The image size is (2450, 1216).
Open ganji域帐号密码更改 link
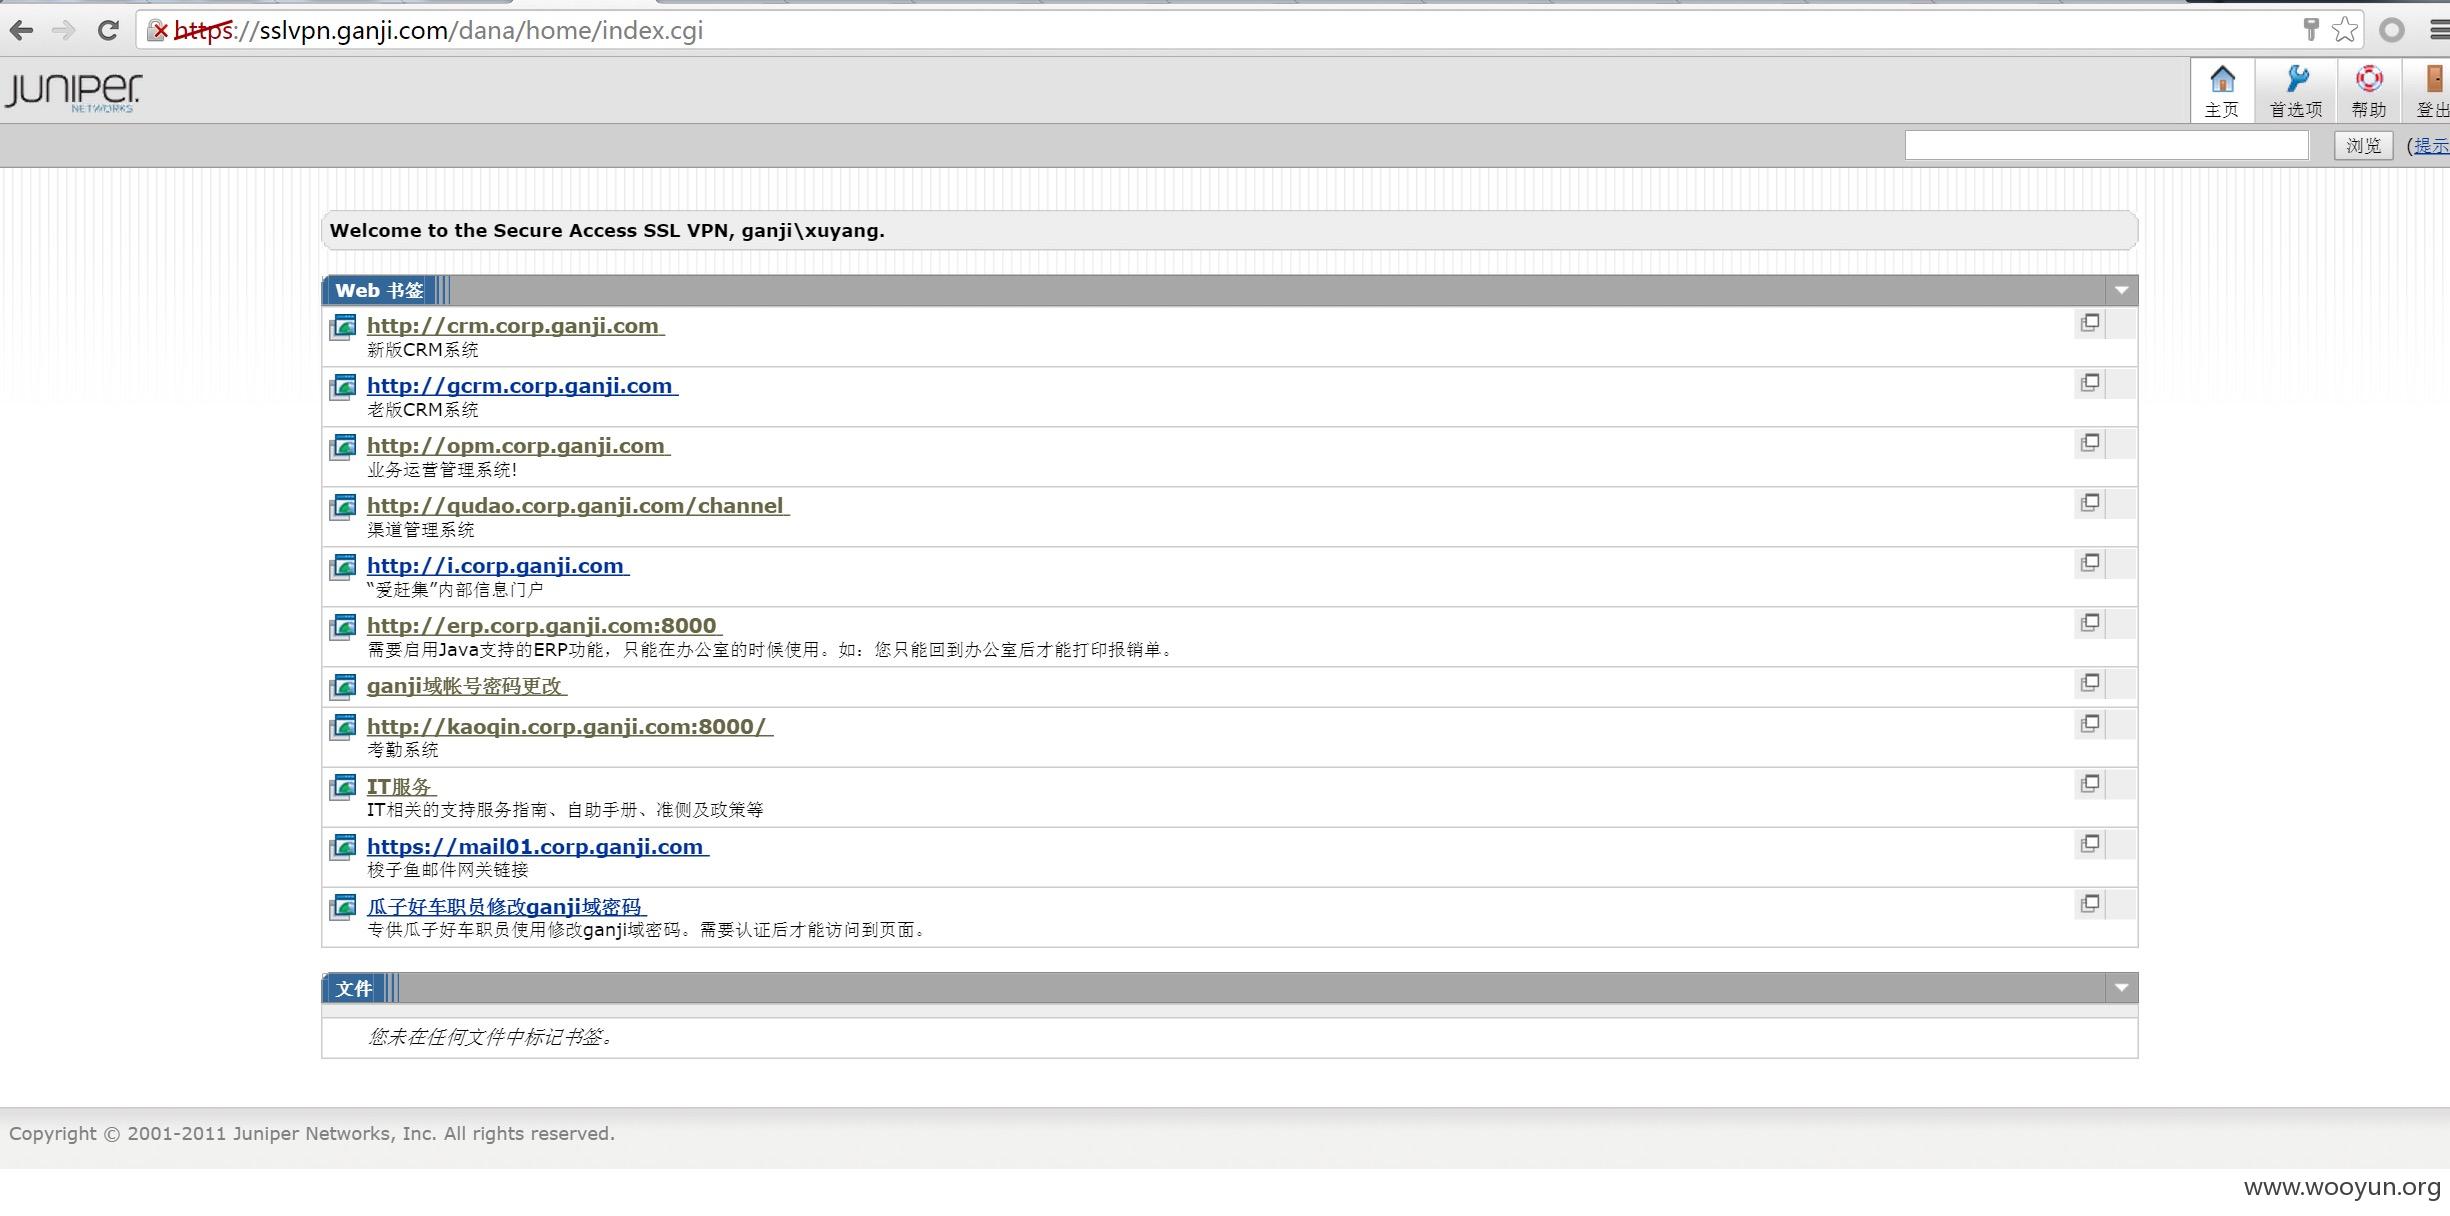(x=466, y=686)
